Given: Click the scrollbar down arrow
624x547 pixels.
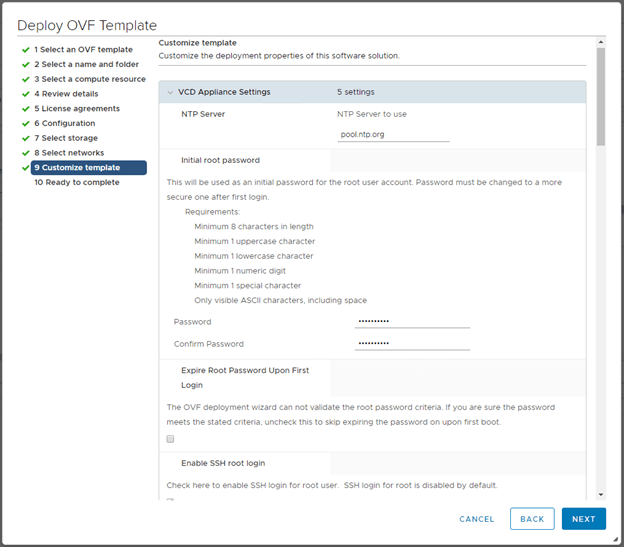Looking at the screenshot, I should tap(601, 494).
